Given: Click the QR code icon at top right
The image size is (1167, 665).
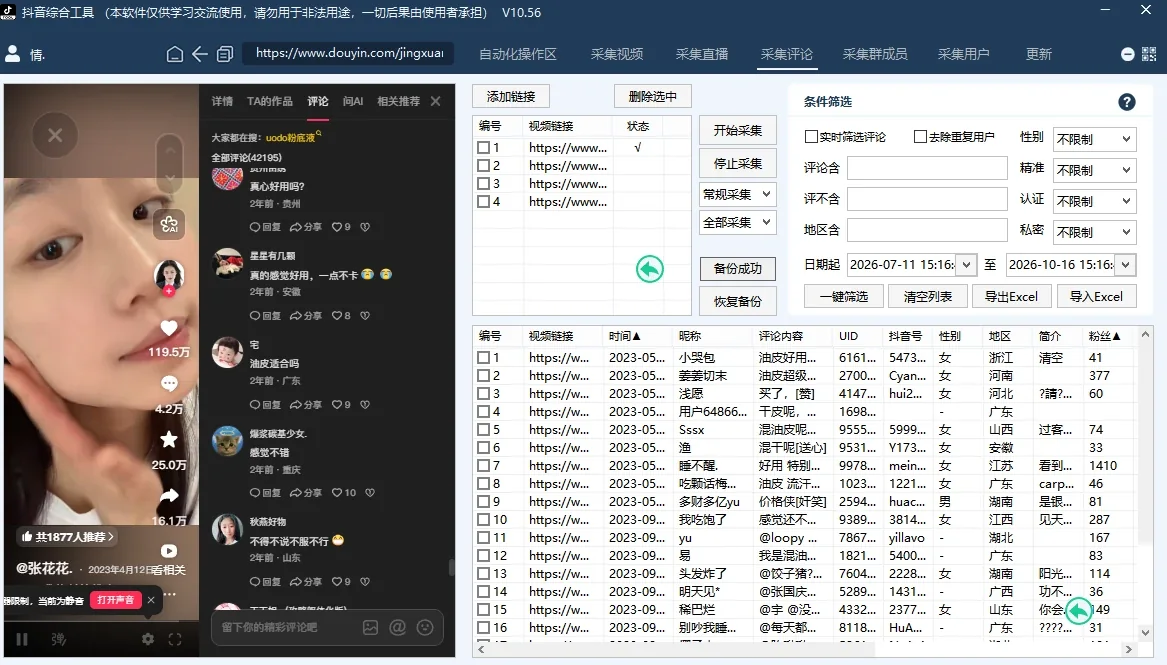Looking at the screenshot, I should pos(1149,54).
